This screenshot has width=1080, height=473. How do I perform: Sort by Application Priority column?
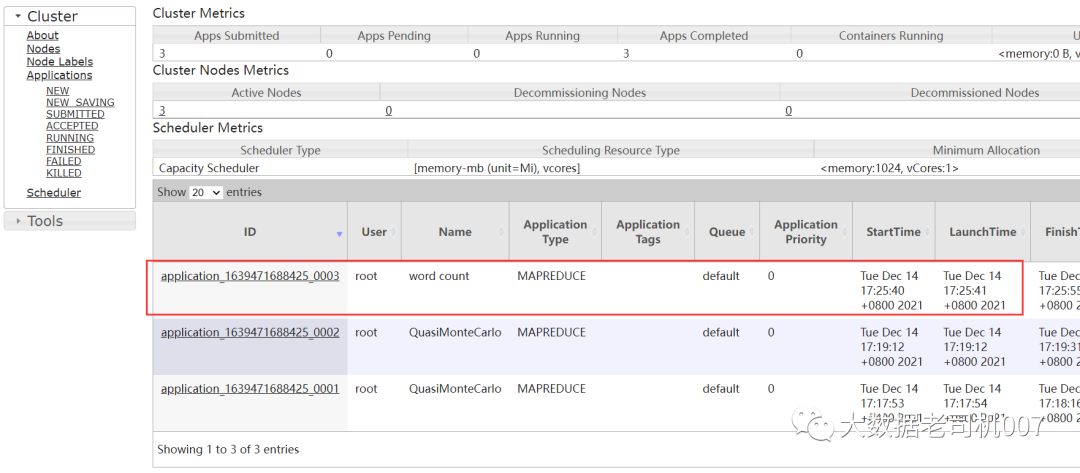tap(805, 232)
